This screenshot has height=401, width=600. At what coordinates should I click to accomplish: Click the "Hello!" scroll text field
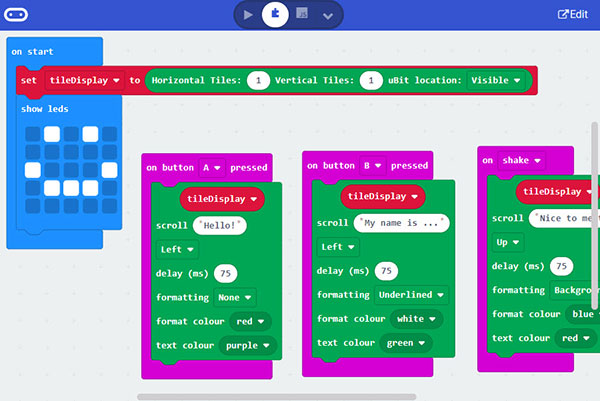tap(220, 226)
